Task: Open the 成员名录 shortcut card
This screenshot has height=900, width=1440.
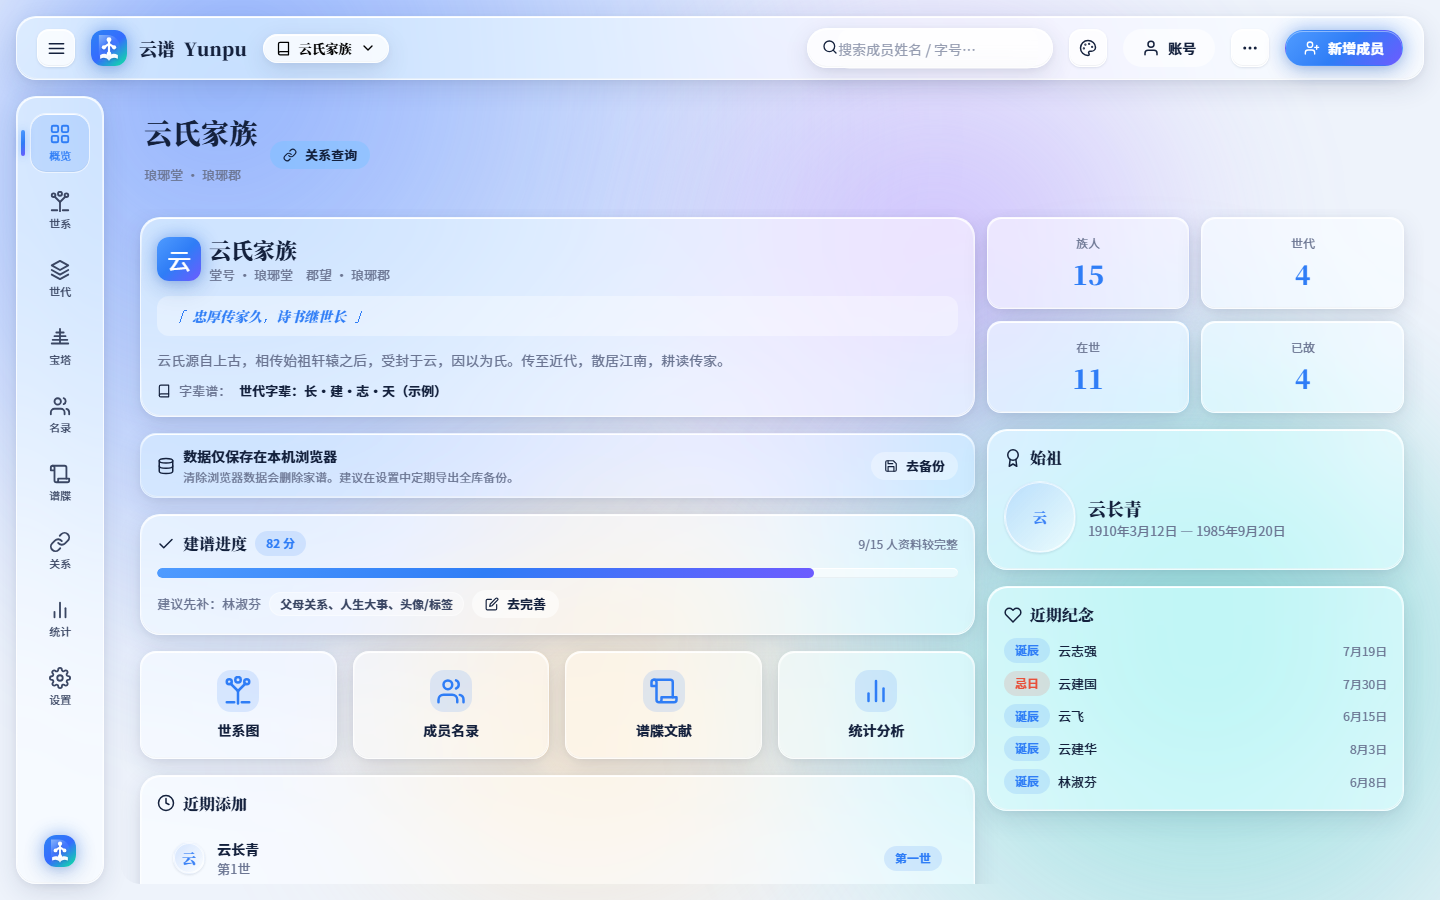Action: point(451,705)
